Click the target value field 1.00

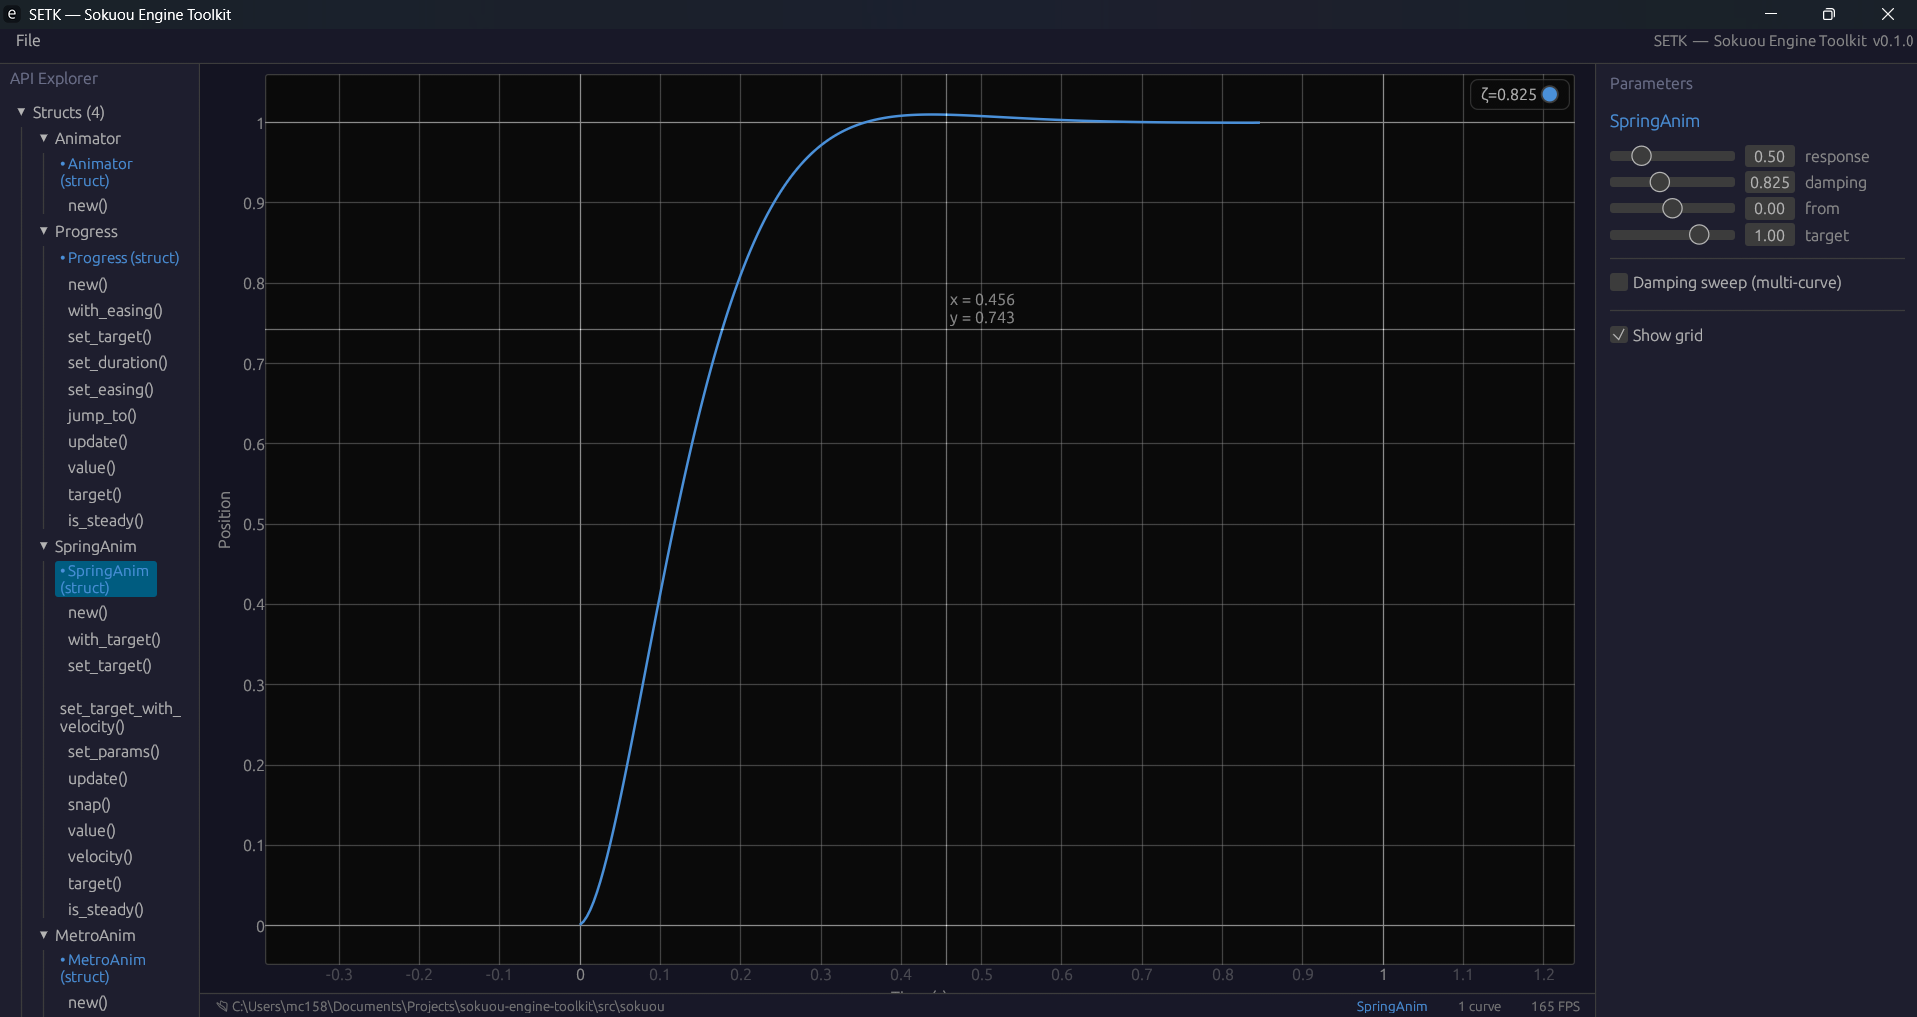1769,235
